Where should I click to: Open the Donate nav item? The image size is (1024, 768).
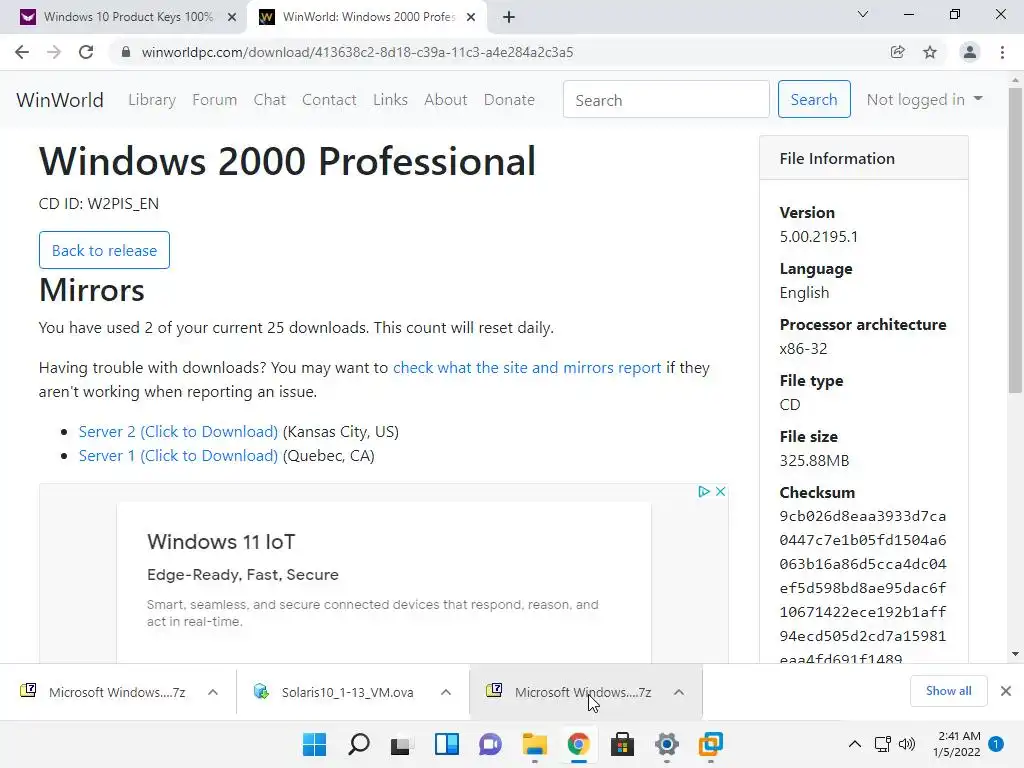click(509, 100)
